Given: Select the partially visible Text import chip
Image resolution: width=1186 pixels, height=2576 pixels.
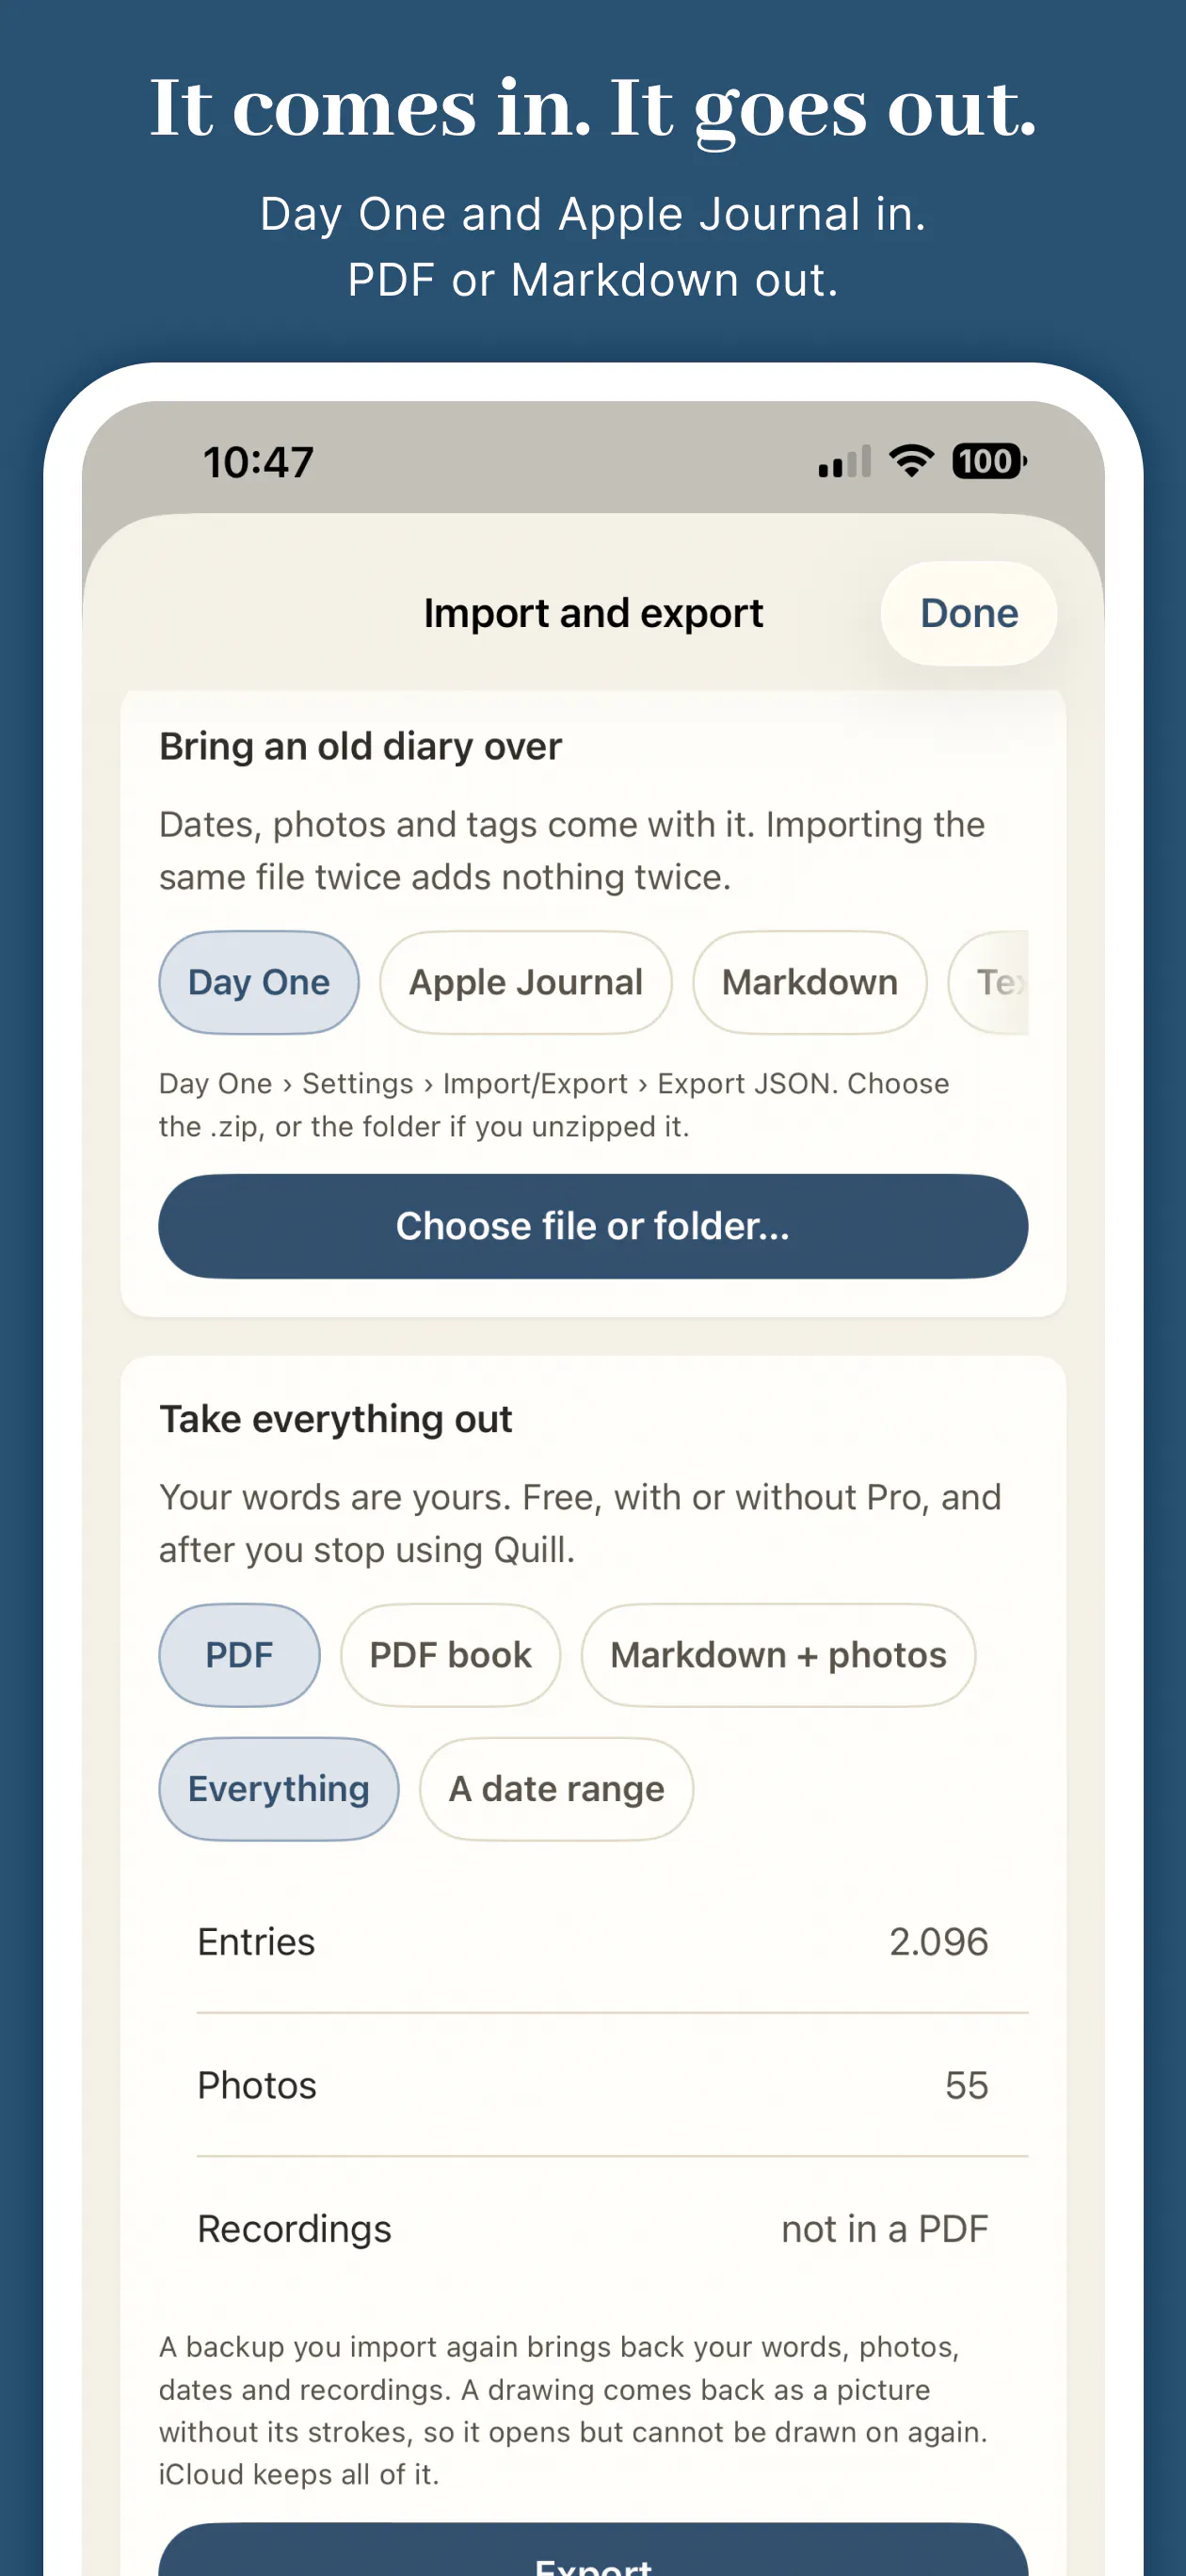Looking at the screenshot, I should tap(989, 982).
